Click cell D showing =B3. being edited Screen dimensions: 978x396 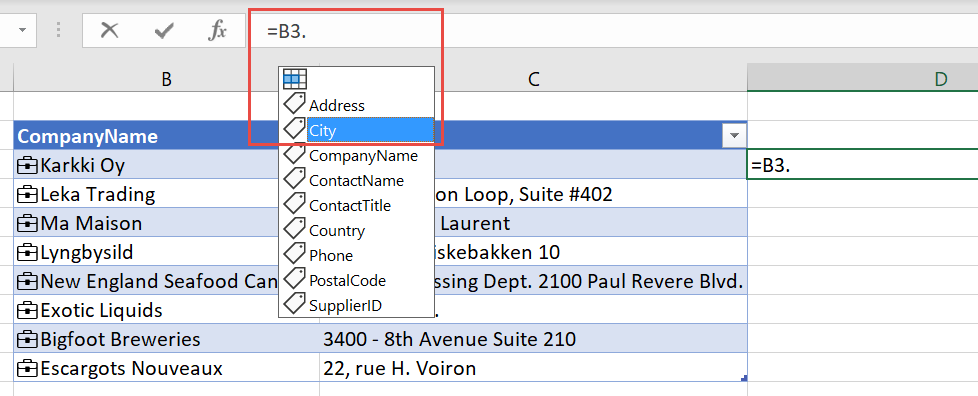click(863, 165)
